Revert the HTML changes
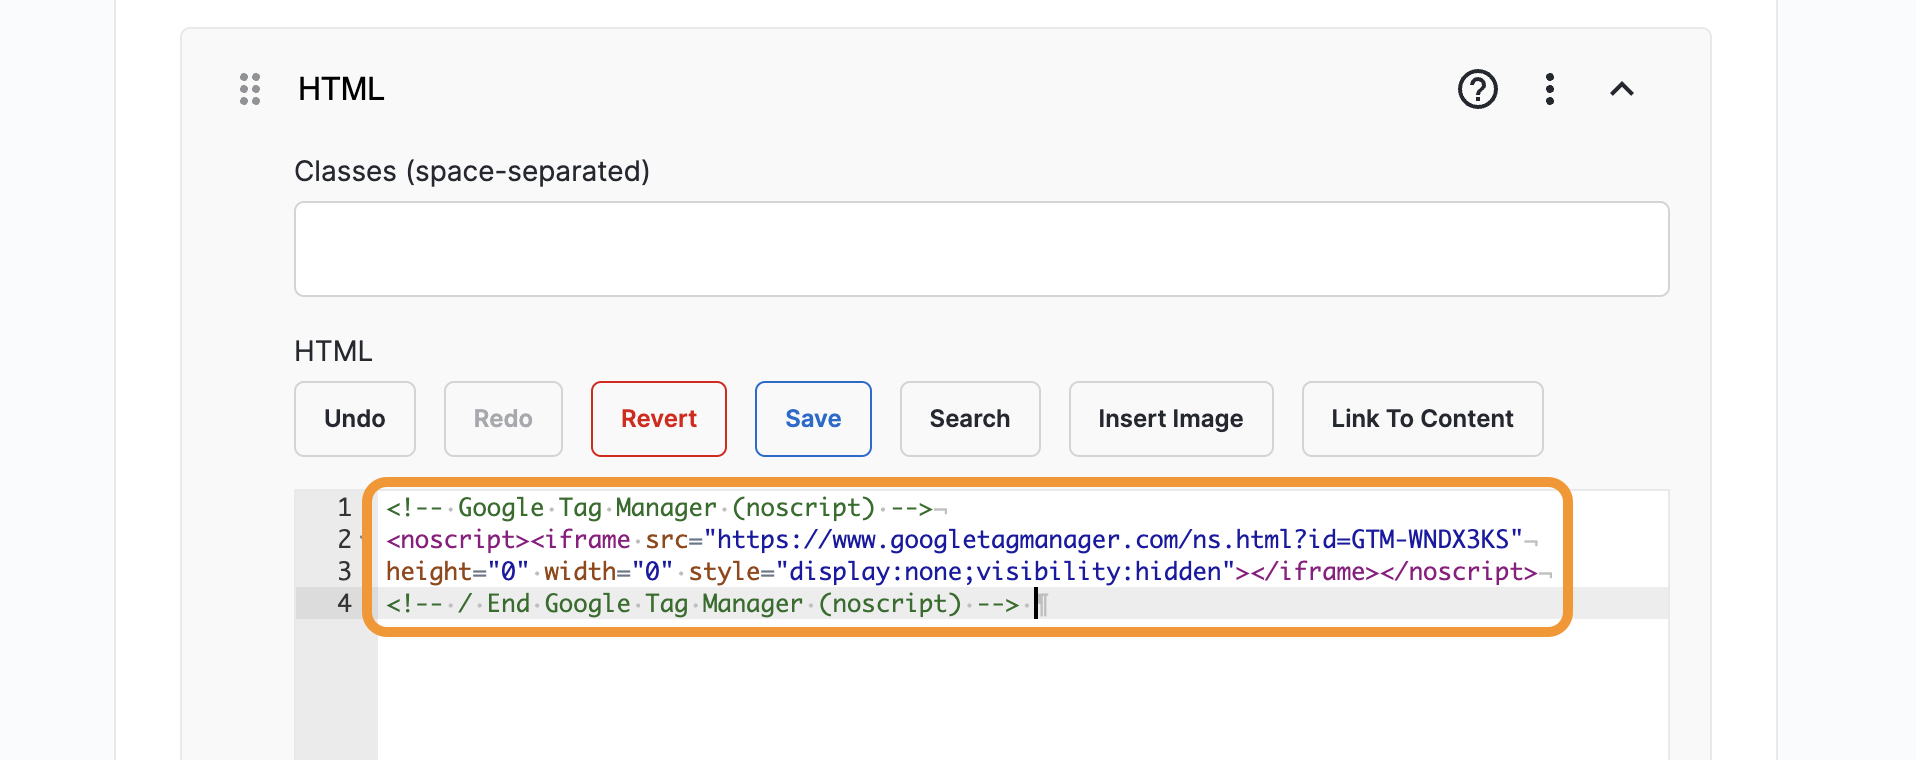This screenshot has width=1916, height=760. point(658,419)
